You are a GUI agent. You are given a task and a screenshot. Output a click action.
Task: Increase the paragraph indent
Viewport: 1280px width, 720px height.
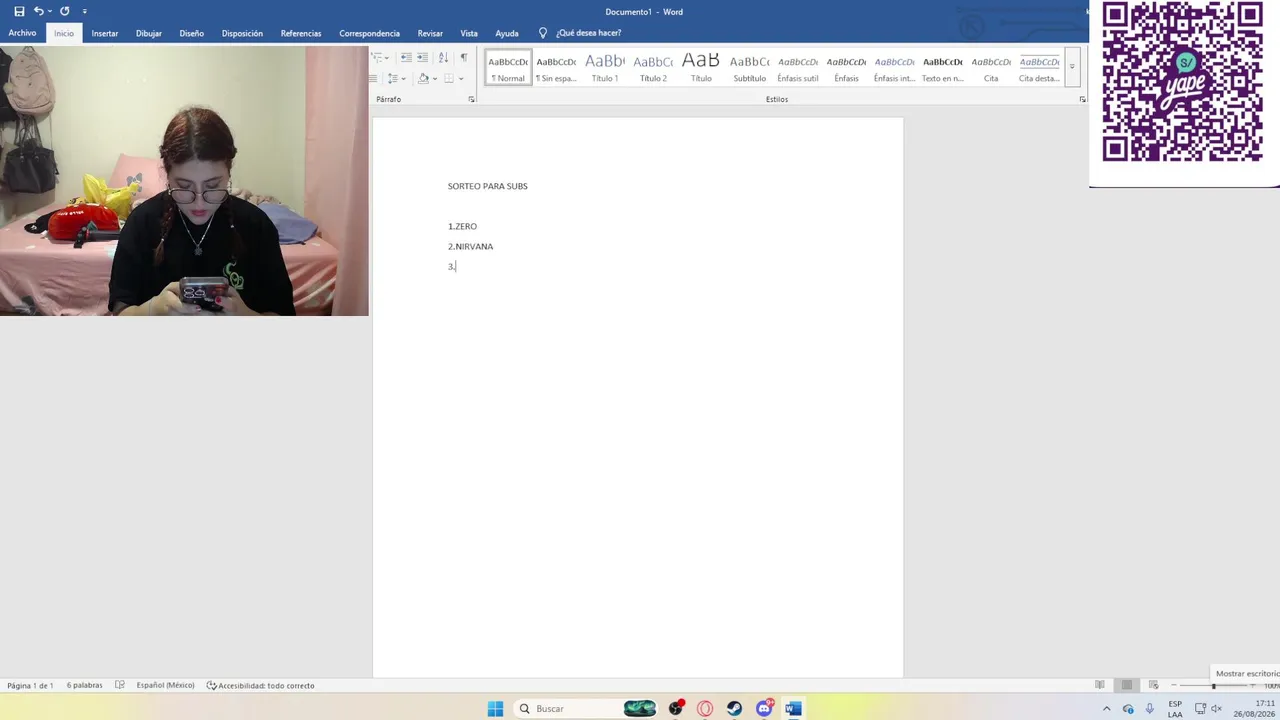pos(422,58)
